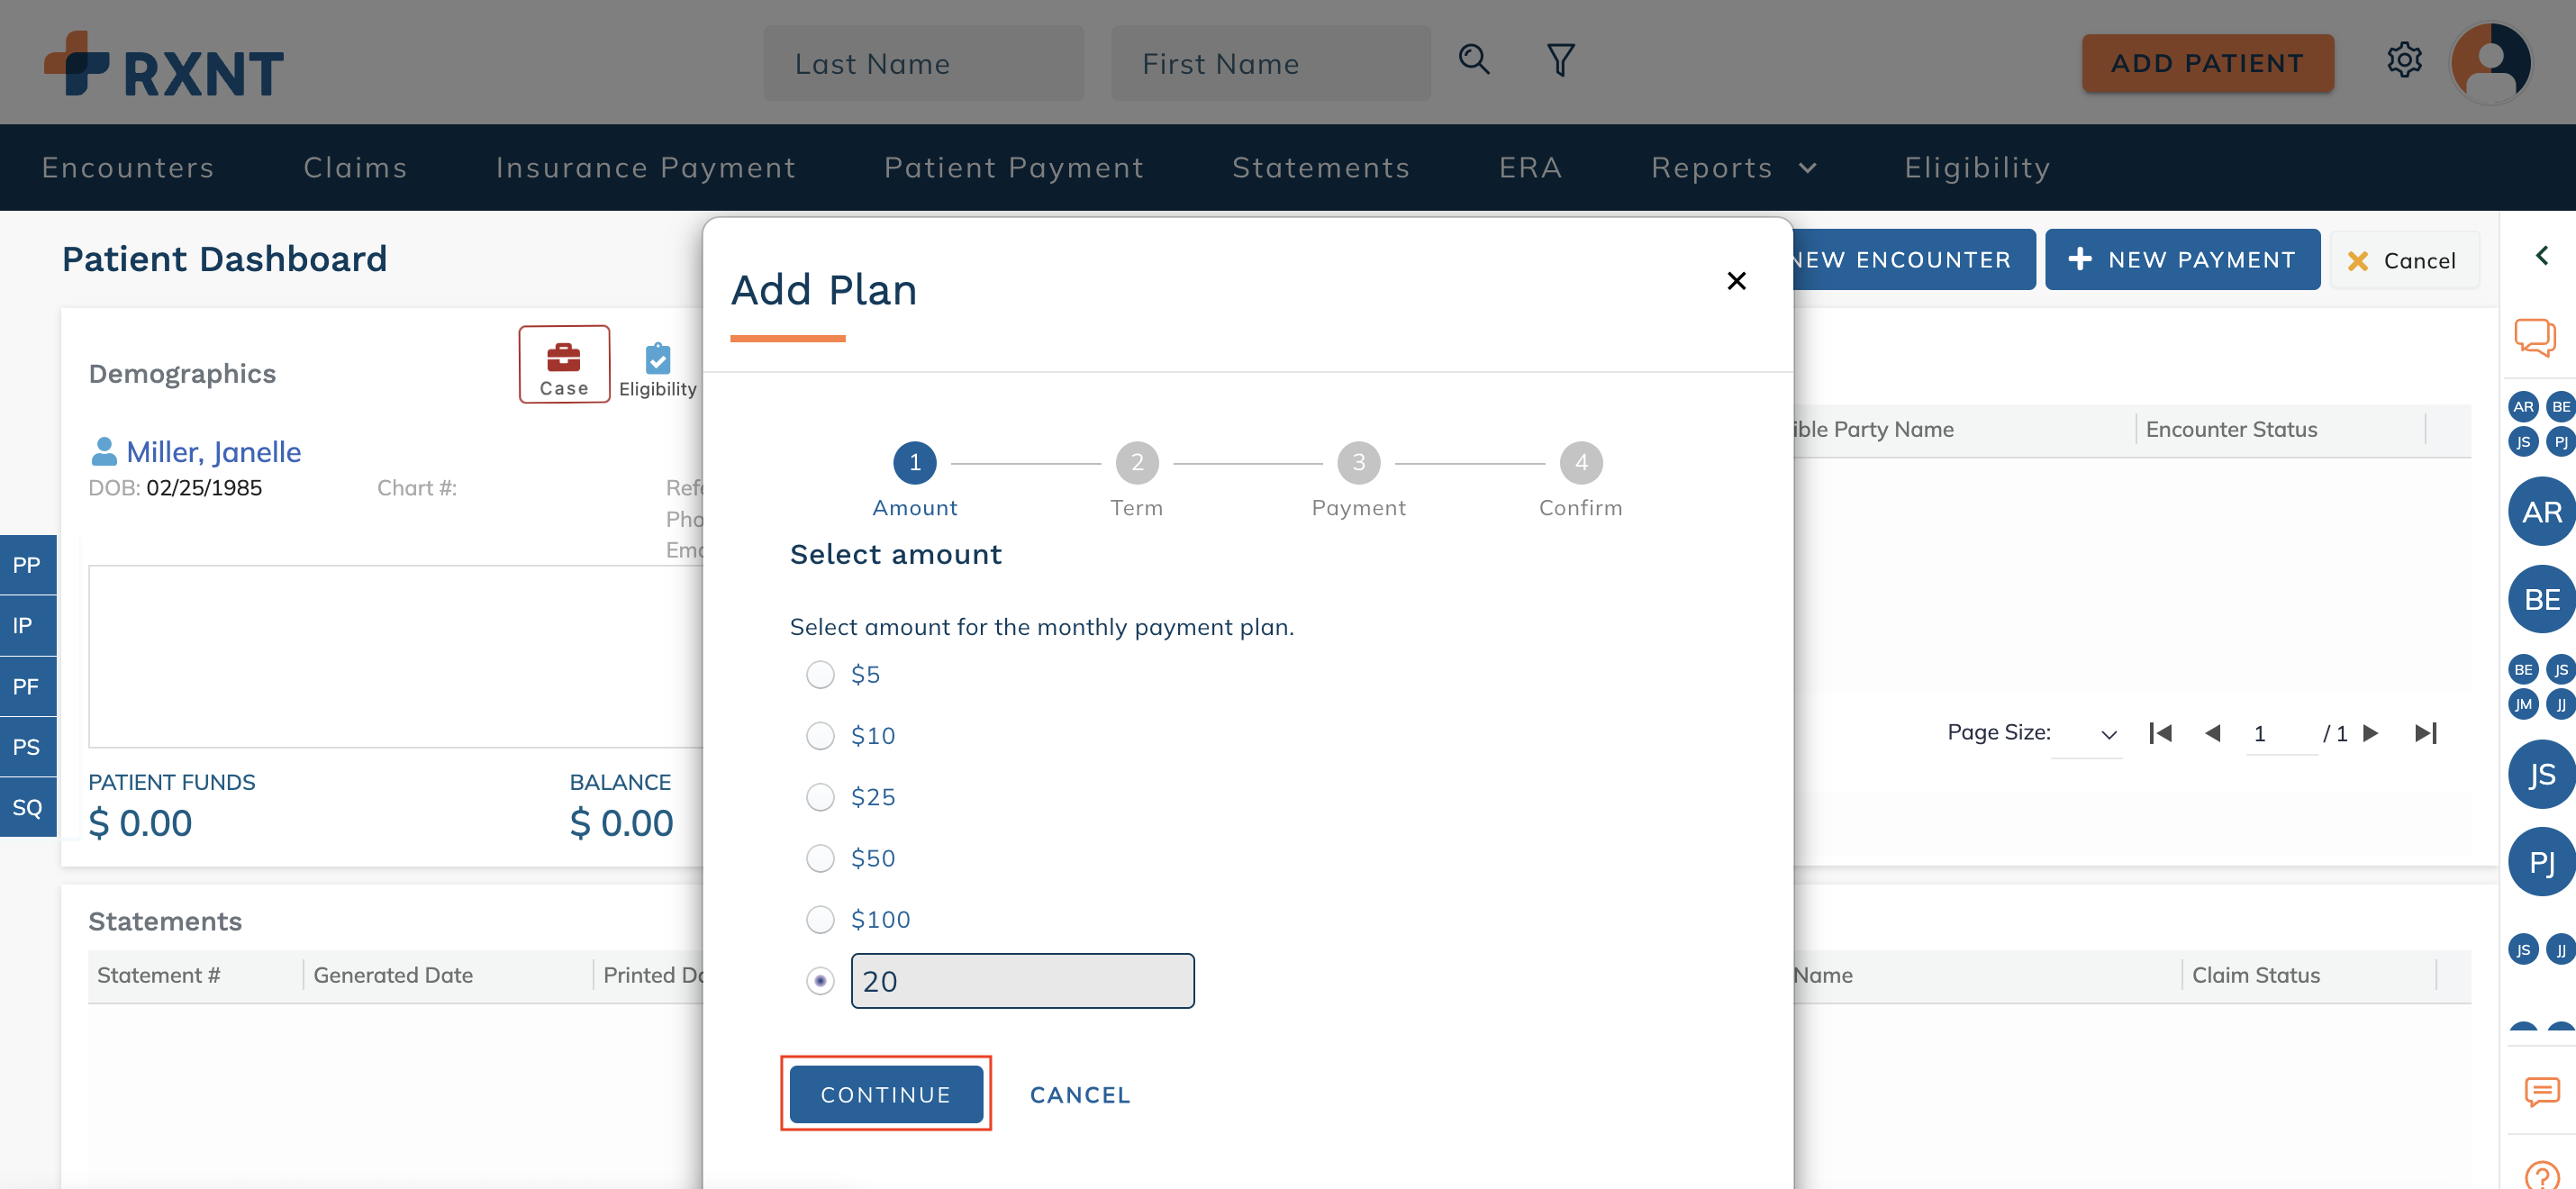This screenshot has width=2576, height=1189.
Task: Open the filter funnel icon
Action: 1560,60
